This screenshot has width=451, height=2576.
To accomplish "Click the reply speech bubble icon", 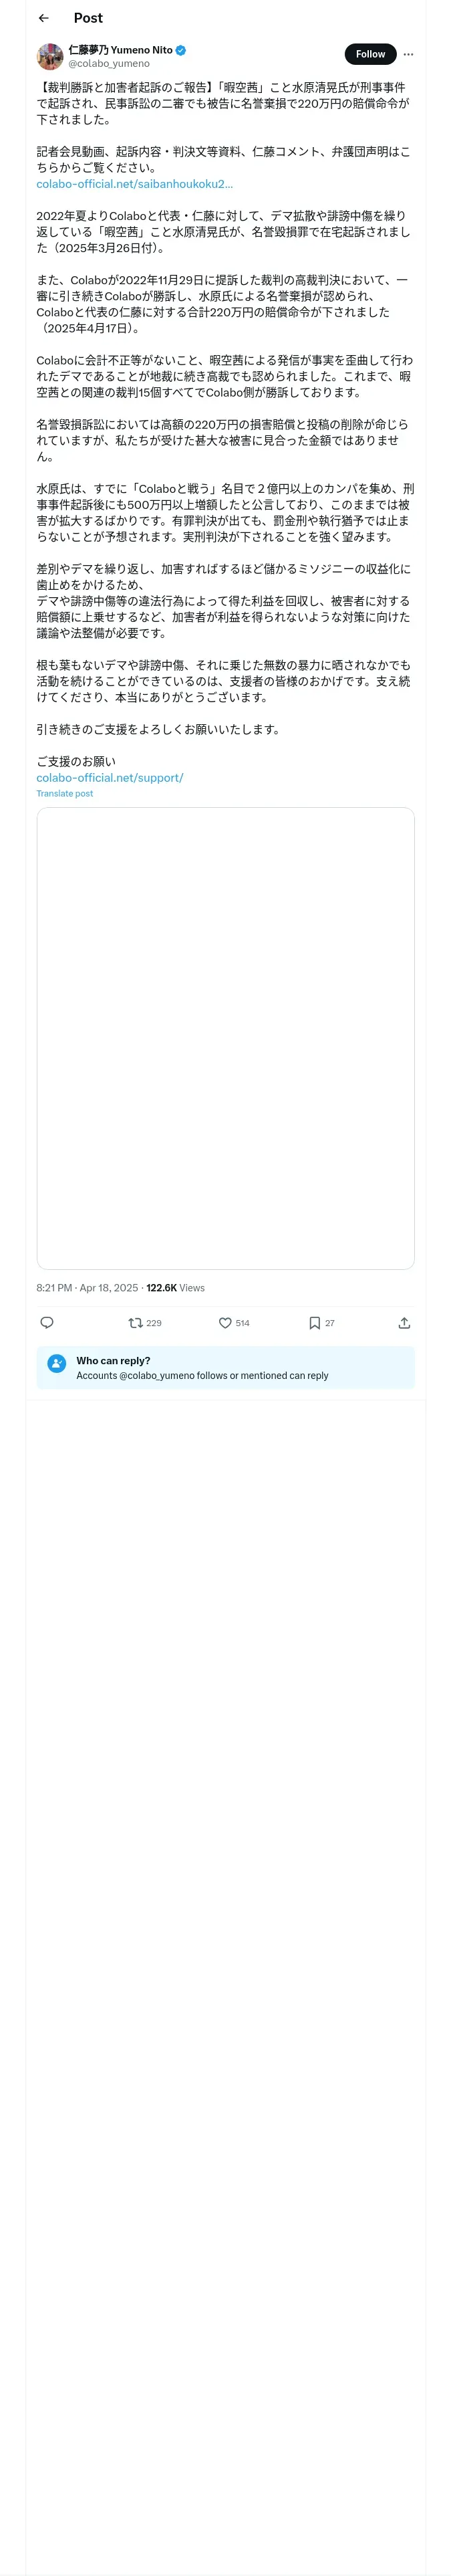I will coord(47,1322).
